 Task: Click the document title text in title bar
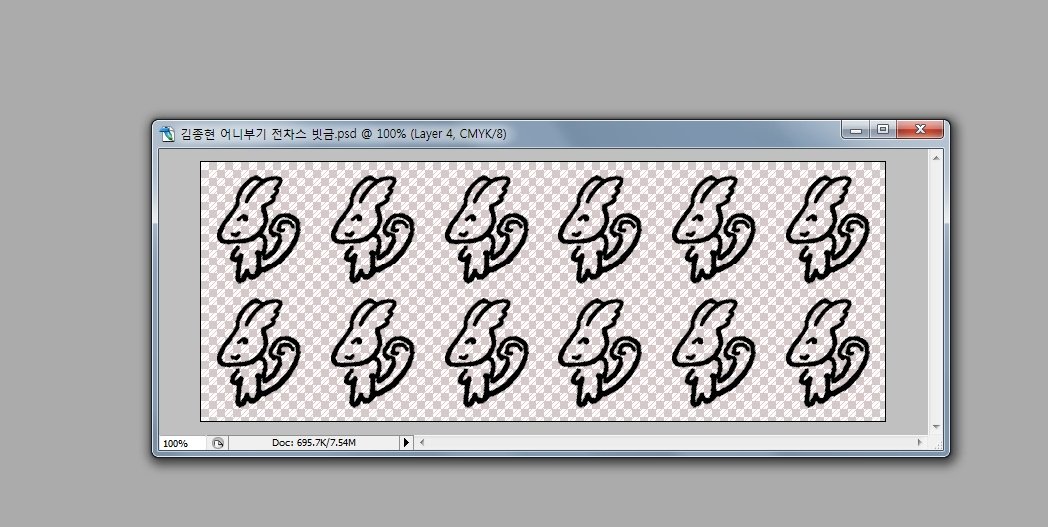(344, 134)
